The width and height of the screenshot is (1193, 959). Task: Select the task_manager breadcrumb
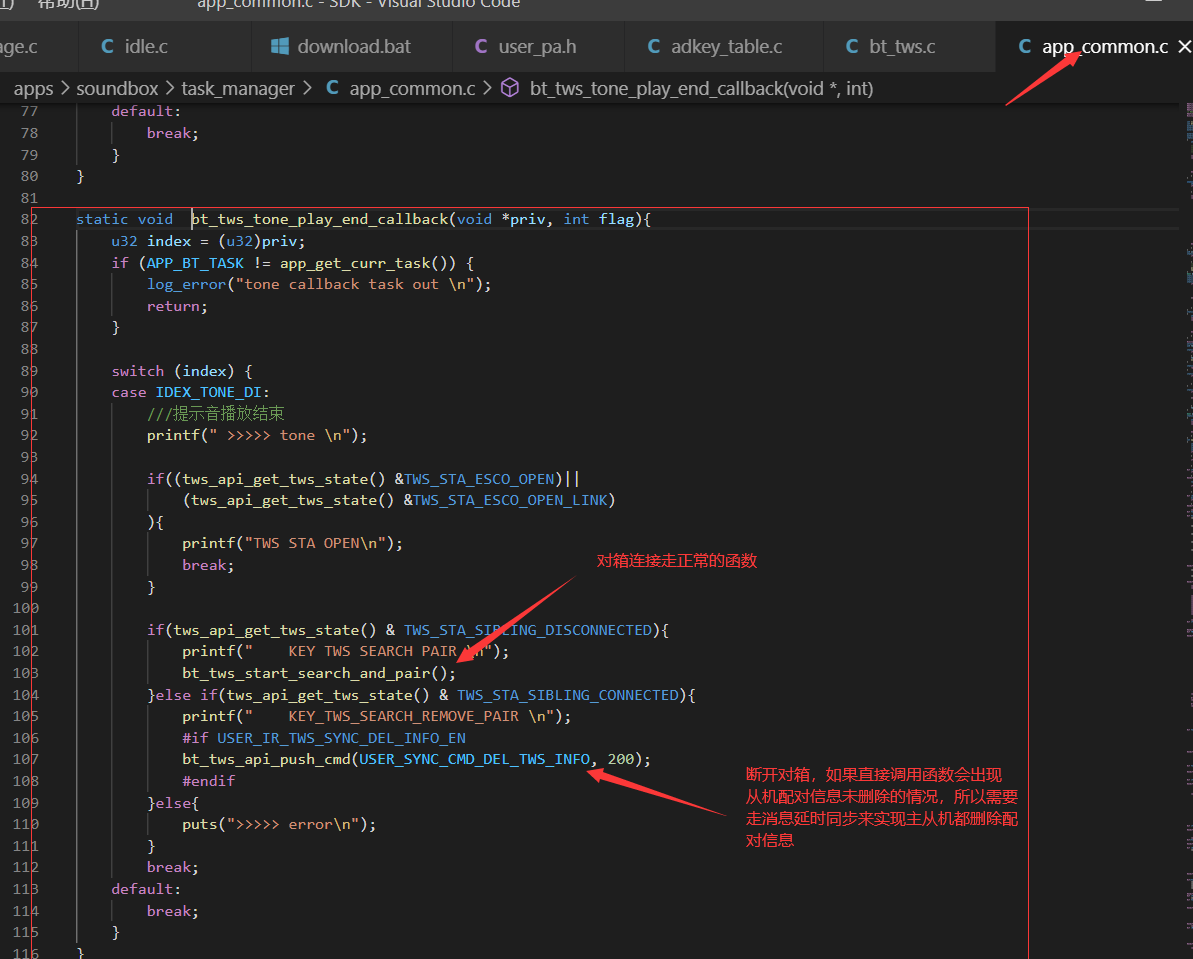[237, 88]
